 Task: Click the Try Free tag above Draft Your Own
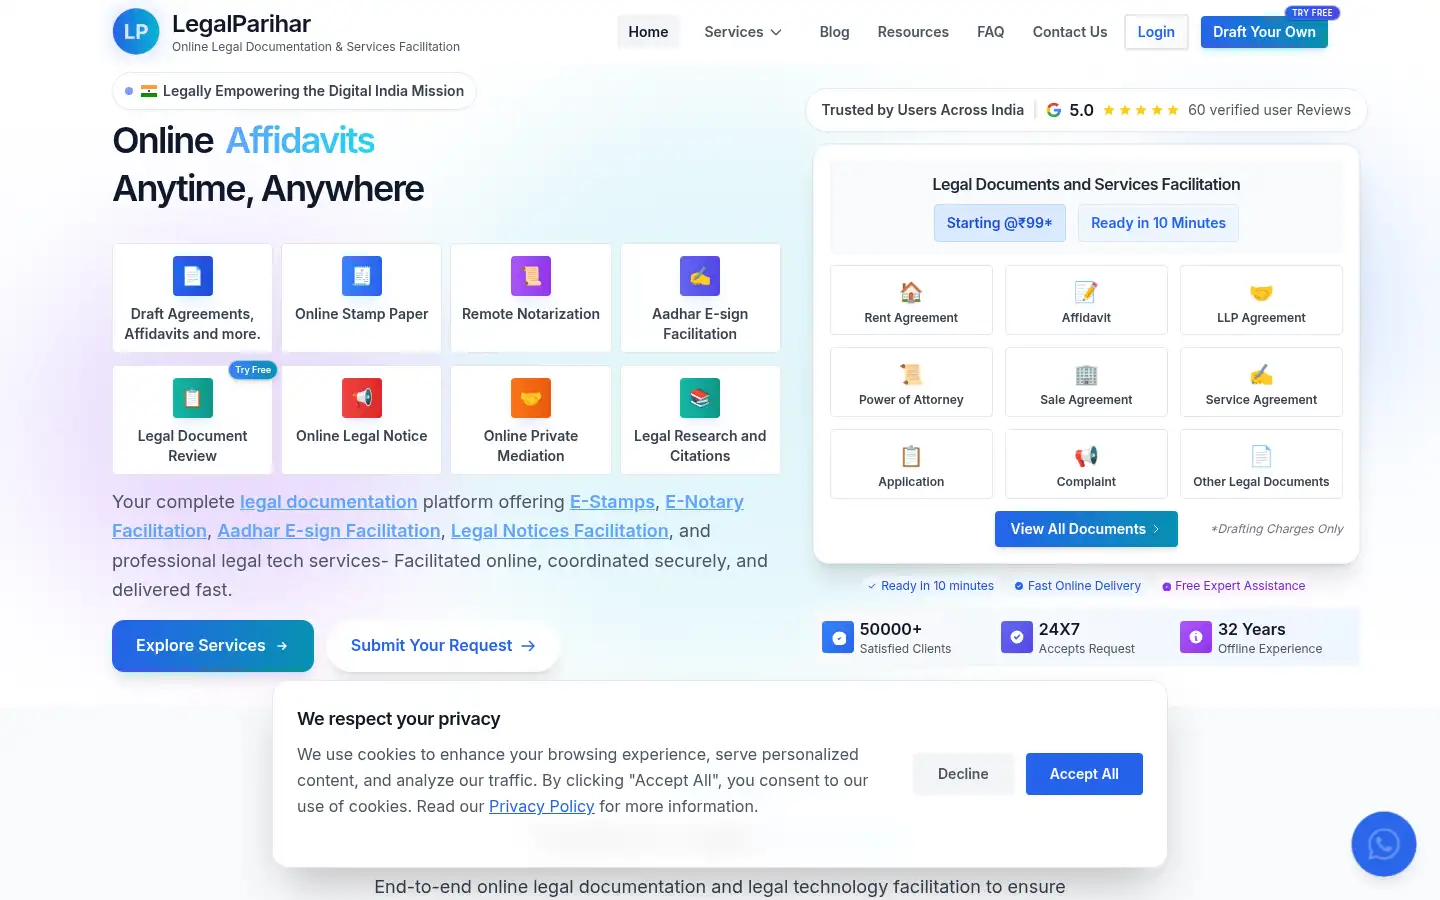tap(1312, 13)
